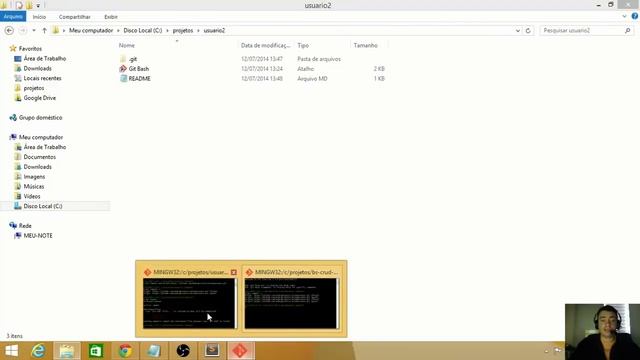Open projetos favorite folder
640x360 pixels.
33,88
